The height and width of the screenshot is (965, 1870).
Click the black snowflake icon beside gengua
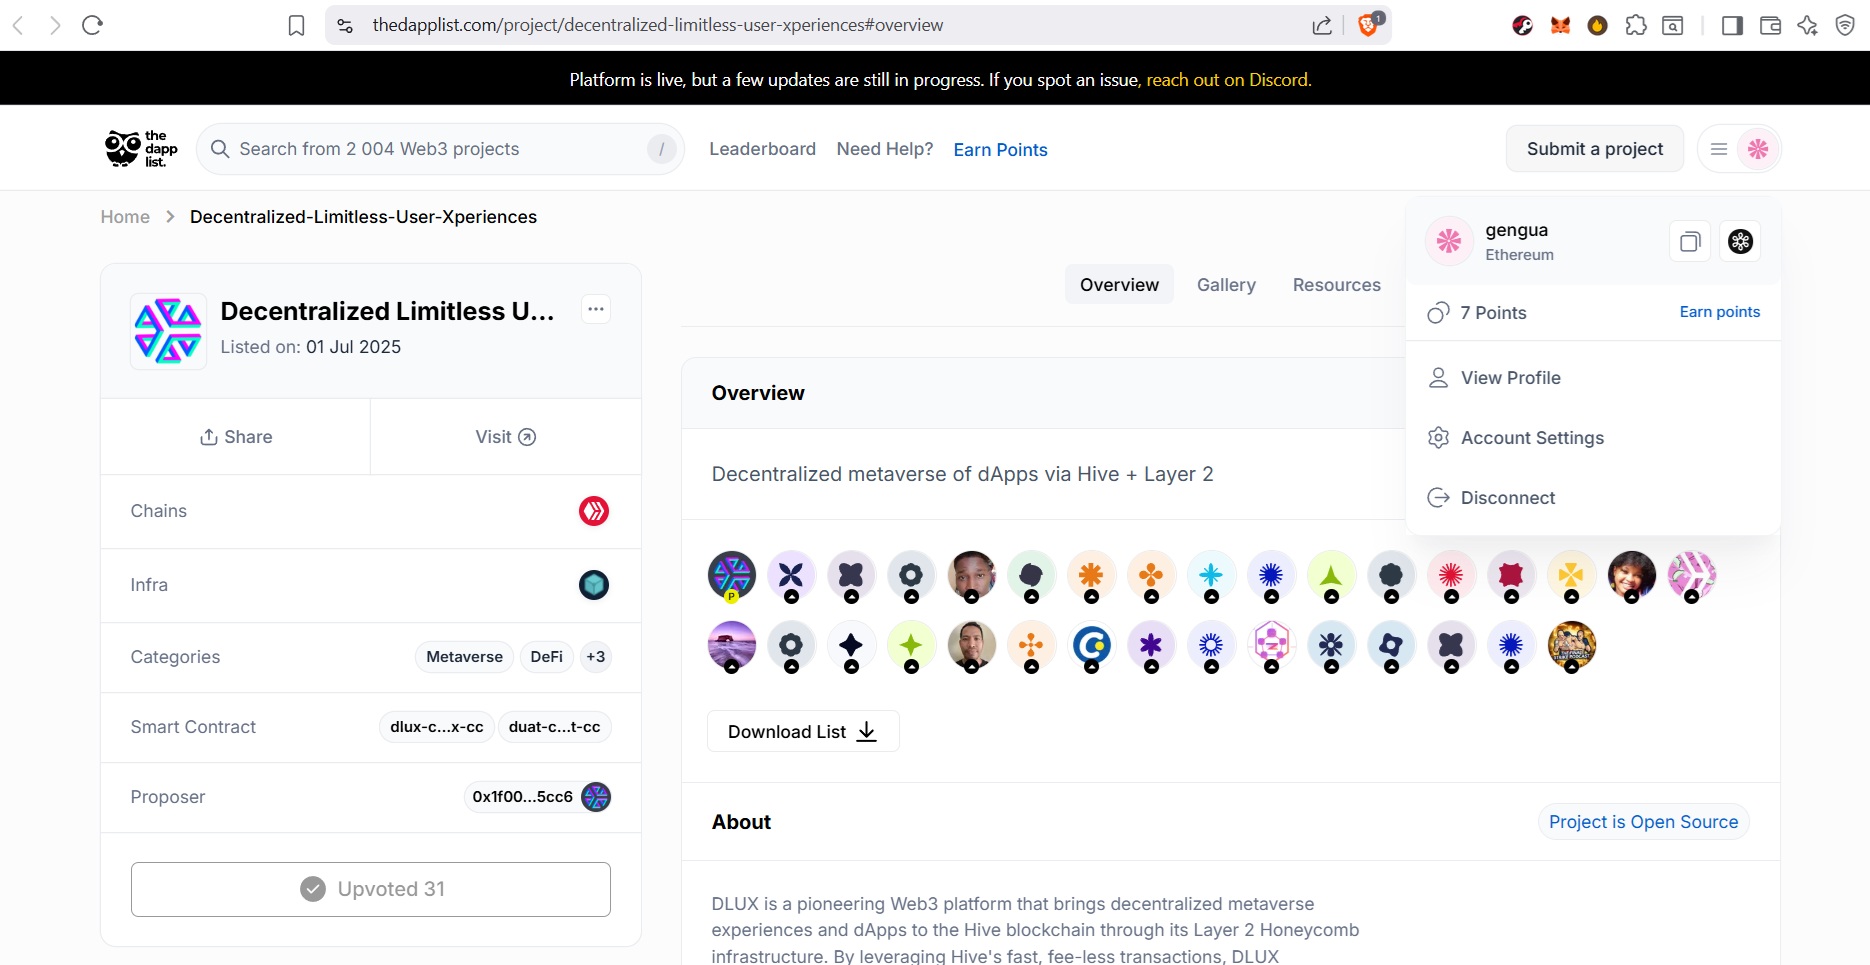coord(1740,241)
